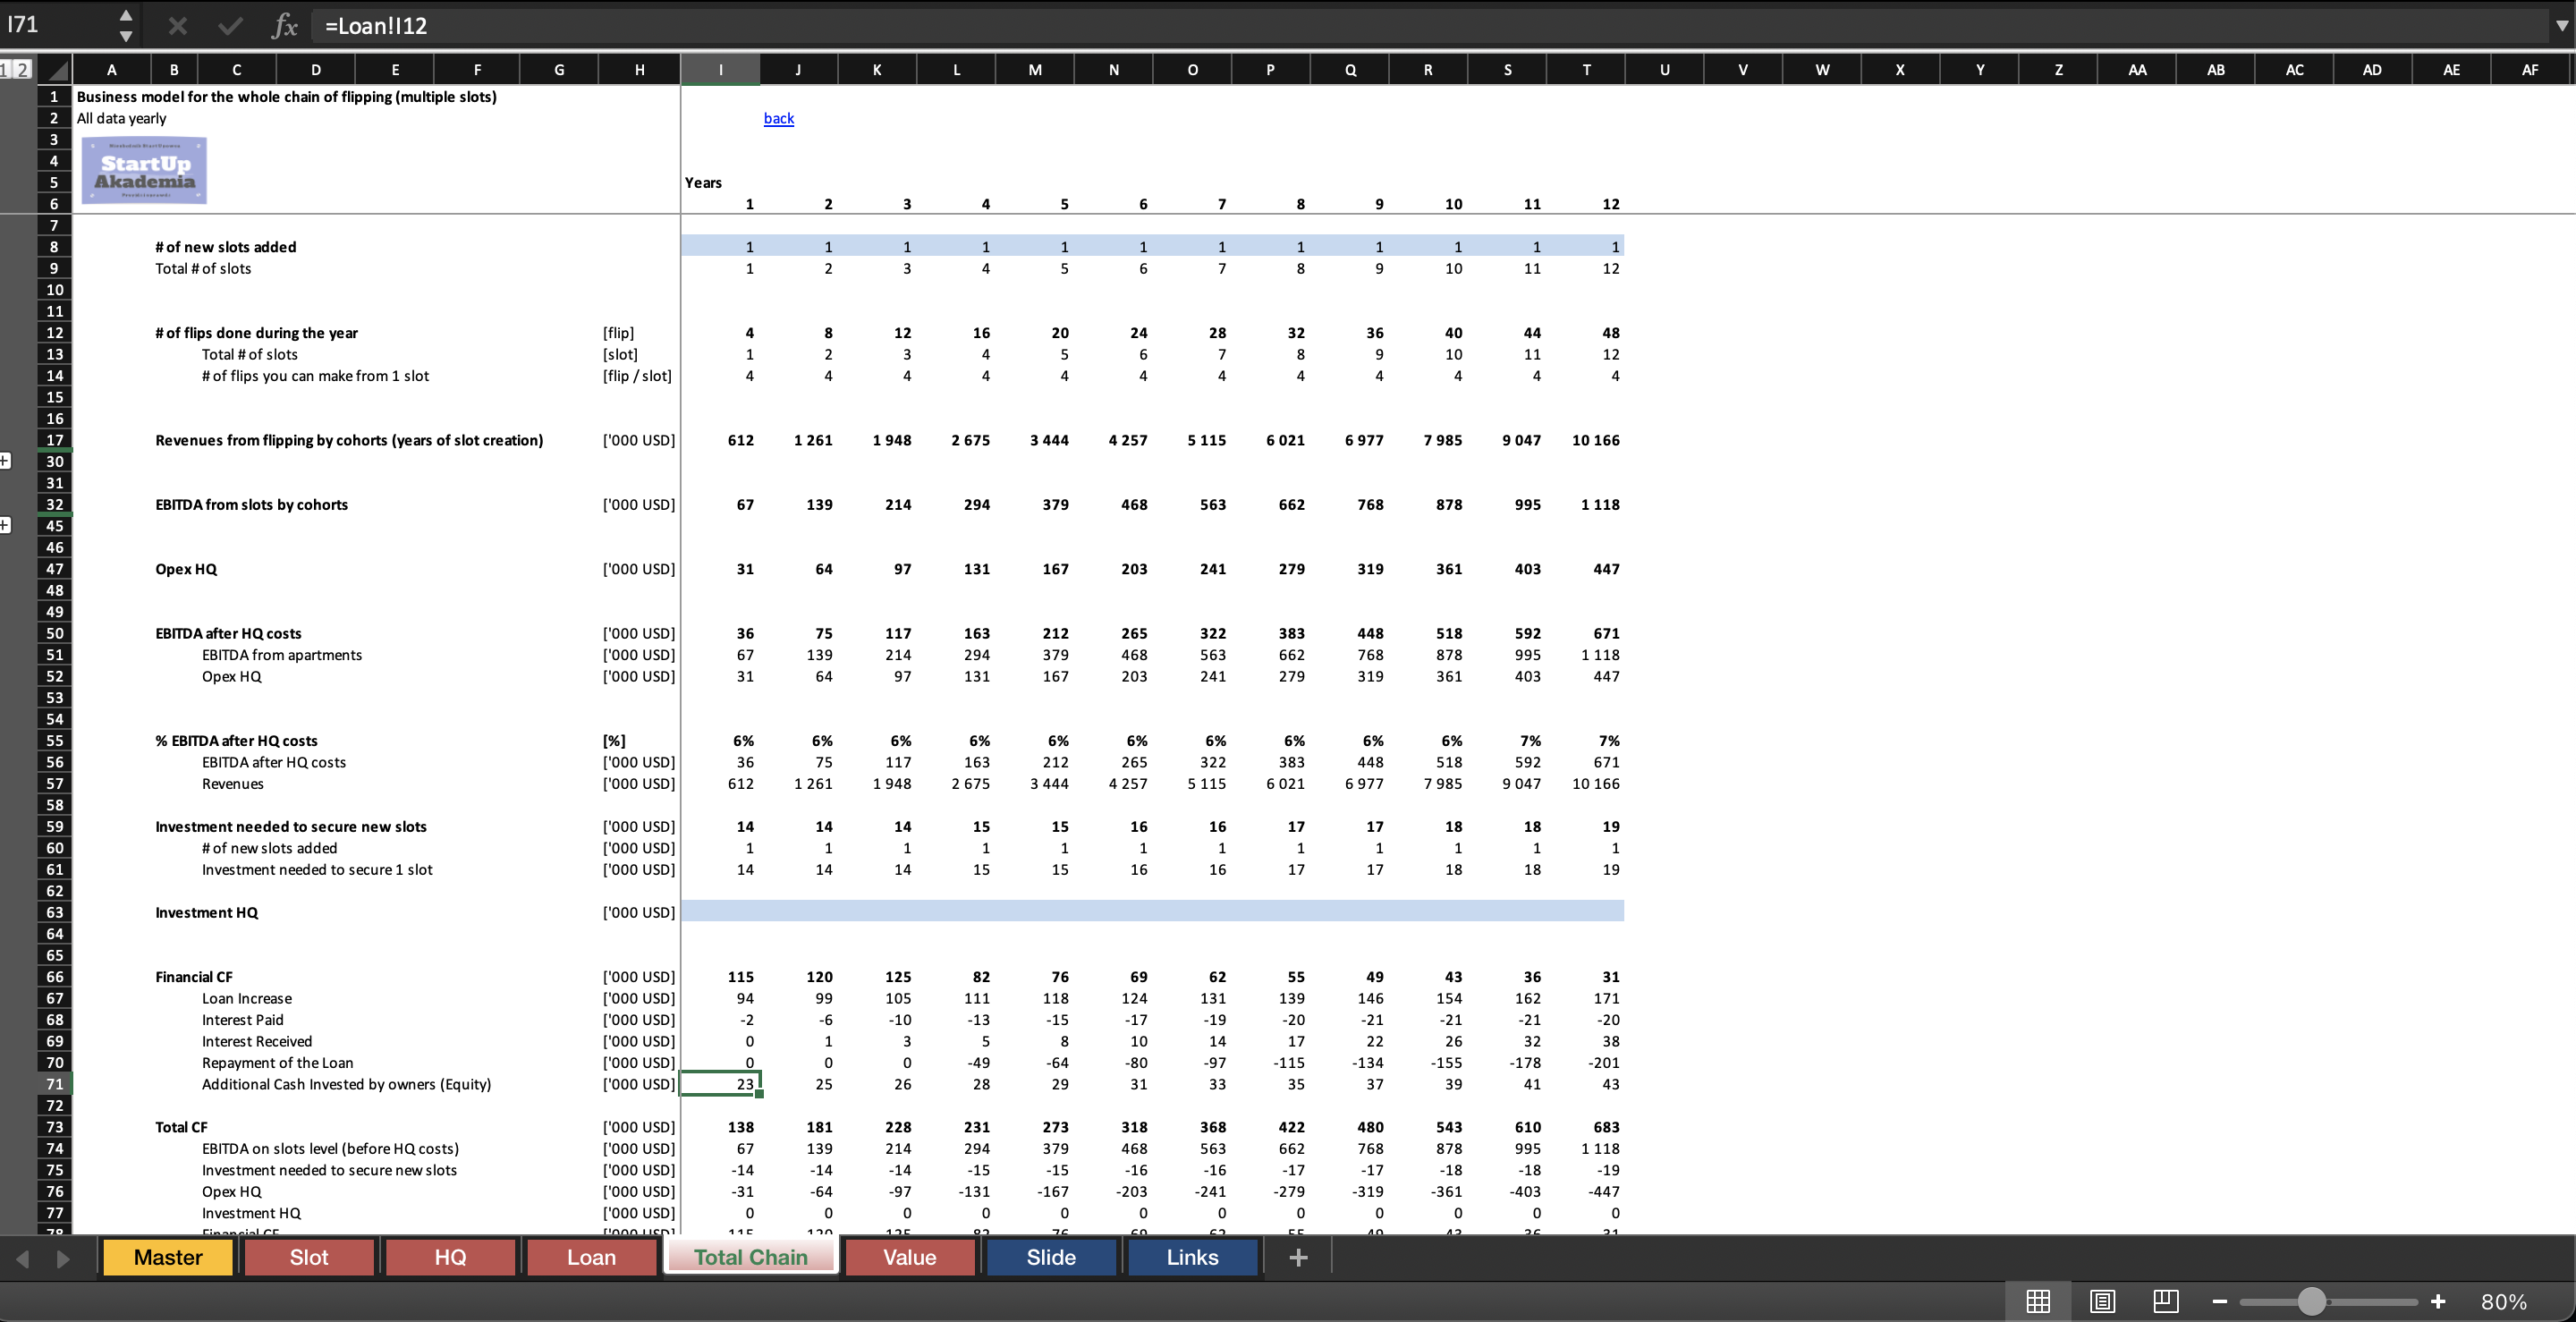
Task: Click the formula bar text =Loan!I12
Action: [376, 25]
